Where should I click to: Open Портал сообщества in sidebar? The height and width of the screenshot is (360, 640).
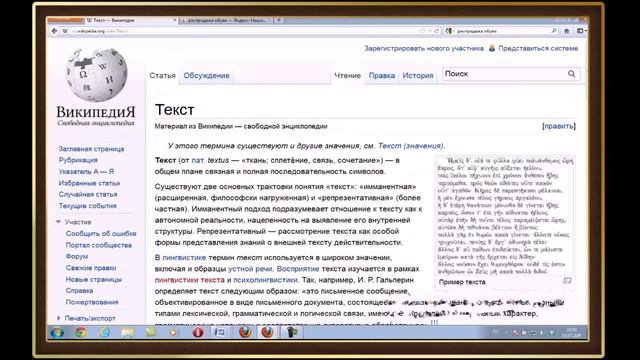pos(99,245)
